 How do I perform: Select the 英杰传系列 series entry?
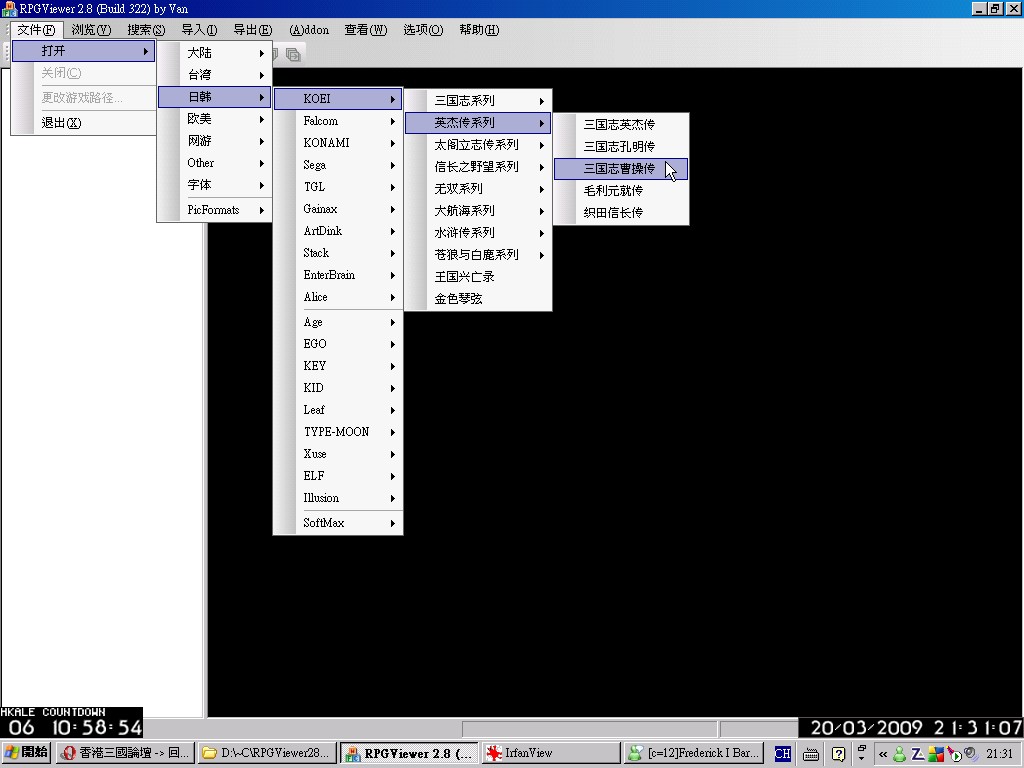click(x=478, y=123)
